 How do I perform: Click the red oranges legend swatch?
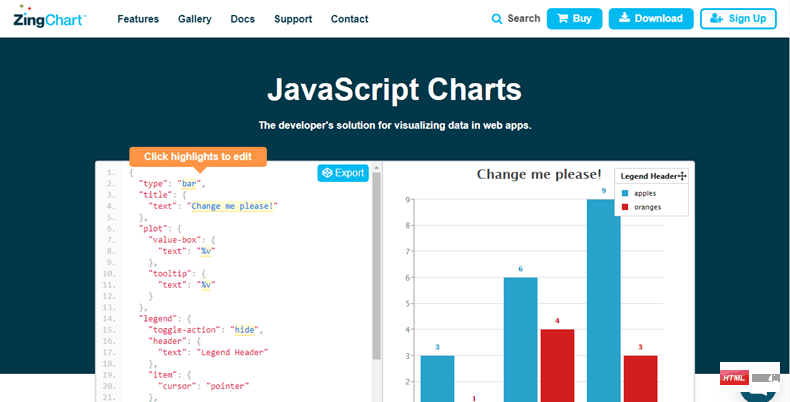[625, 207]
